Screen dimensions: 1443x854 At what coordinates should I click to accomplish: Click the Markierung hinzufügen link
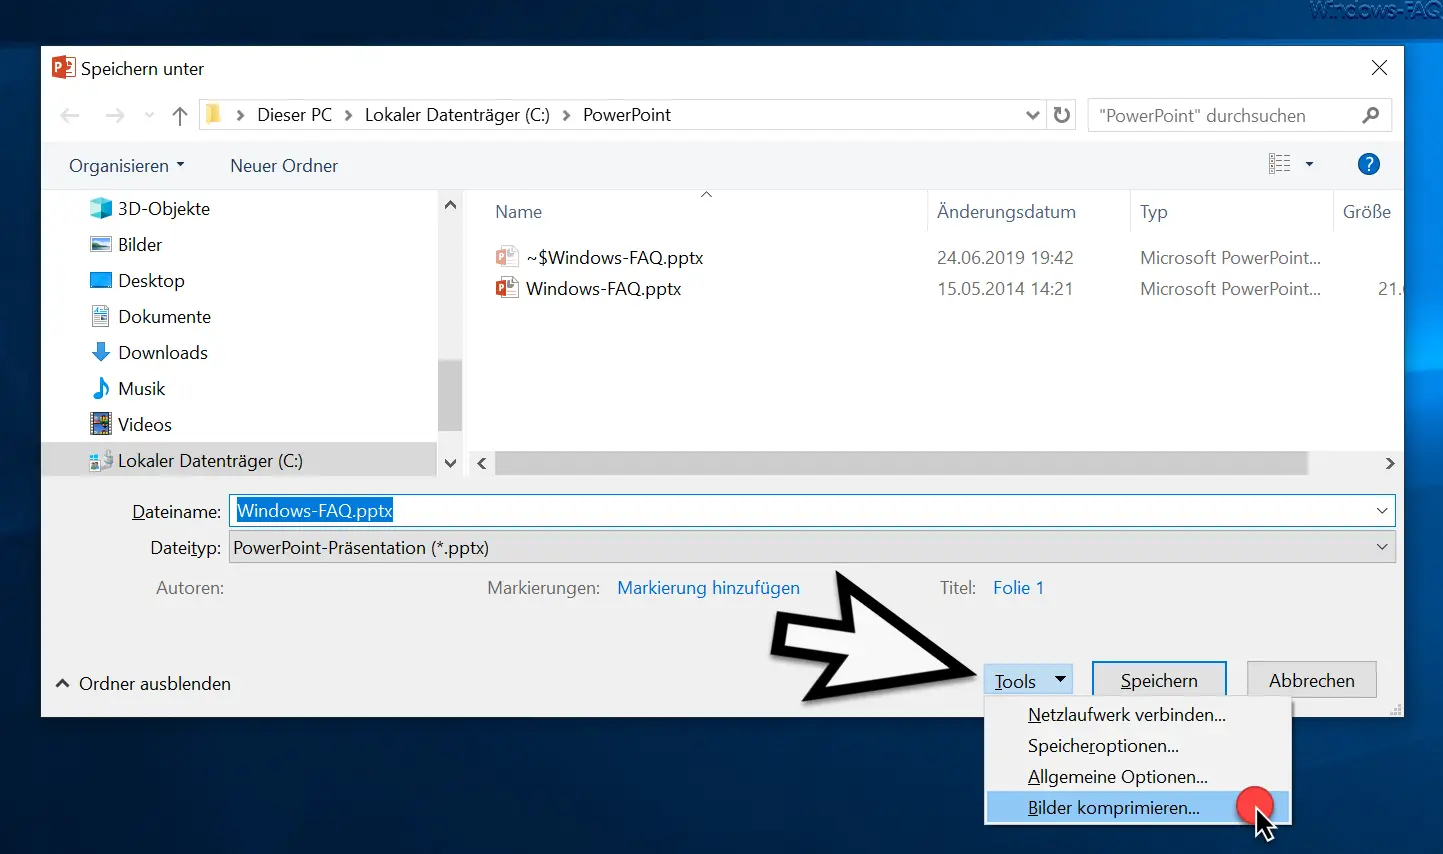click(x=708, y=588)
